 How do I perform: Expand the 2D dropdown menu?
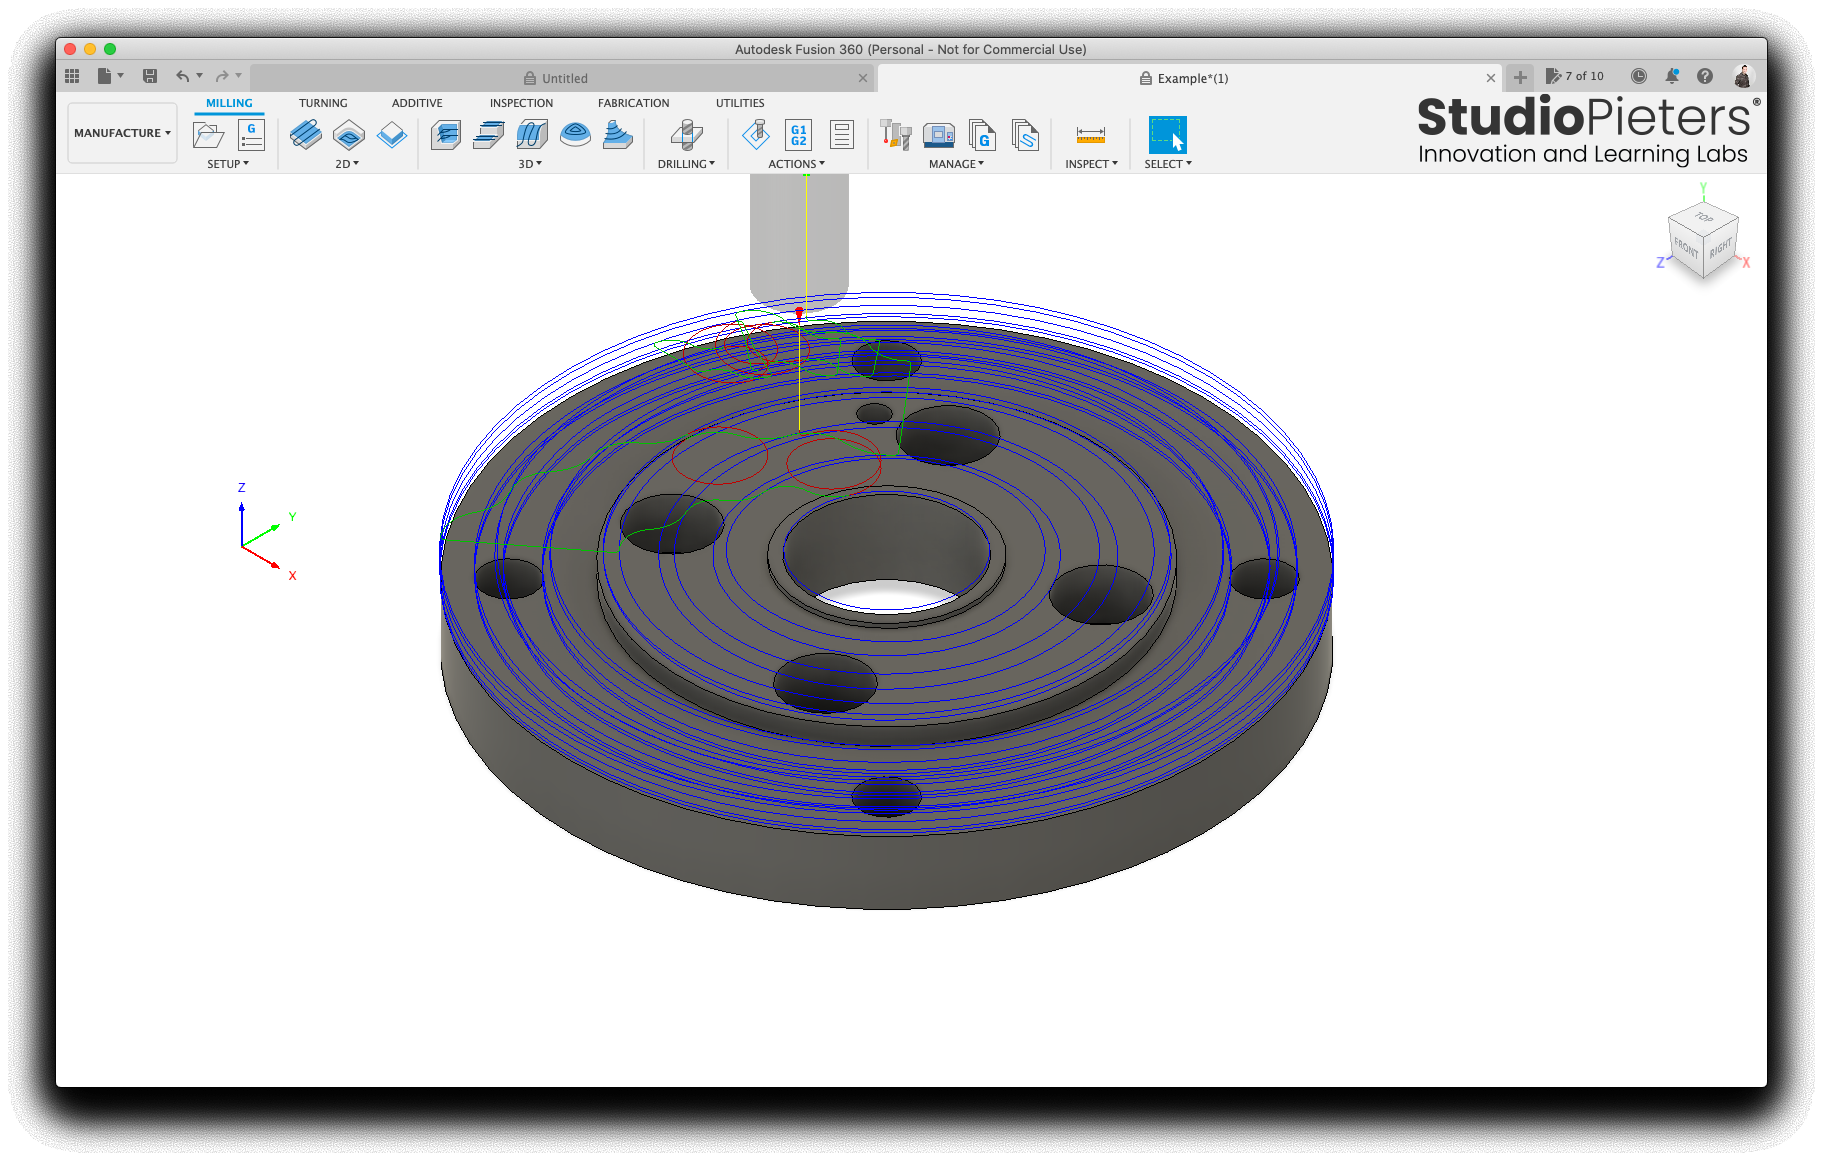coord(347,164)
